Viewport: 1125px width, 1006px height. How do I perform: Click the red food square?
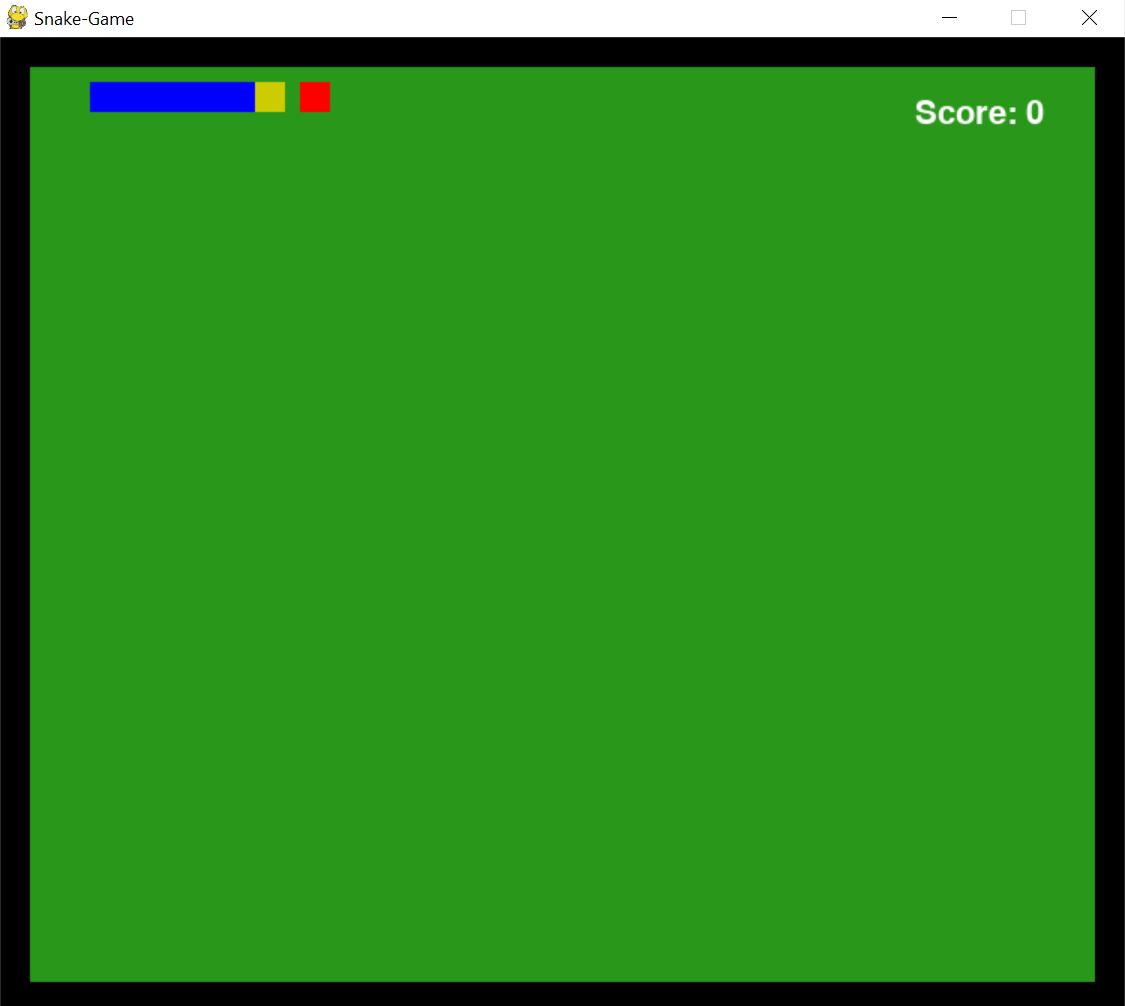pyautogui.click(x=315, y=97)
